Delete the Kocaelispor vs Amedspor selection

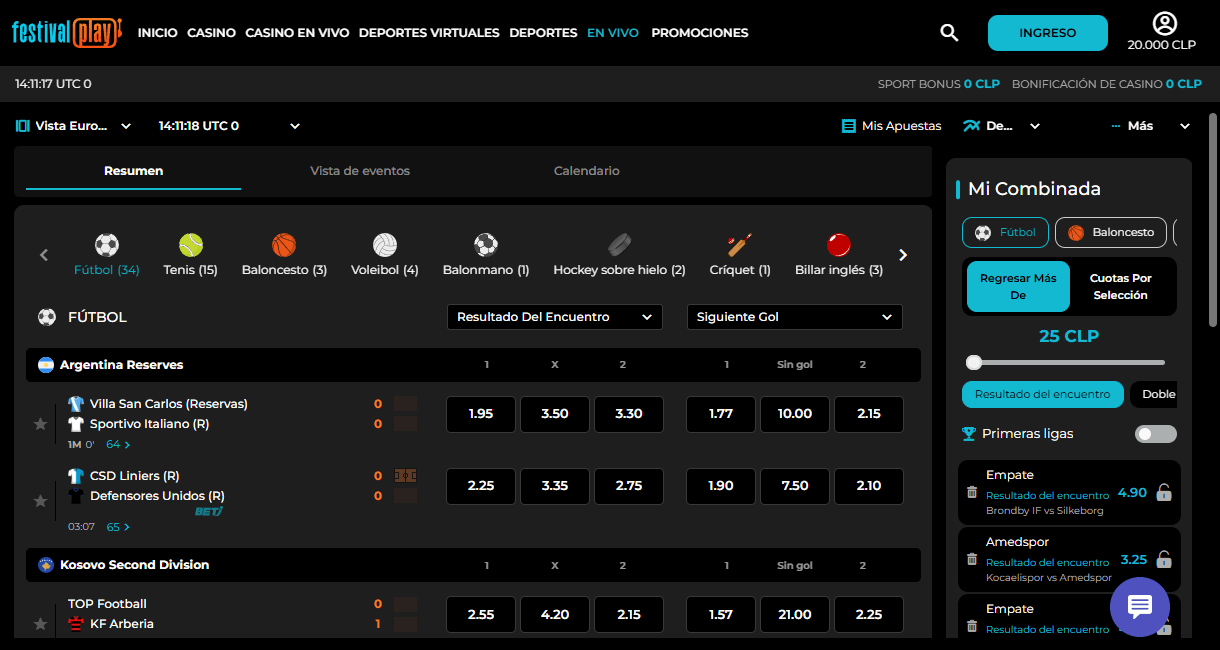tap(971, 559)
